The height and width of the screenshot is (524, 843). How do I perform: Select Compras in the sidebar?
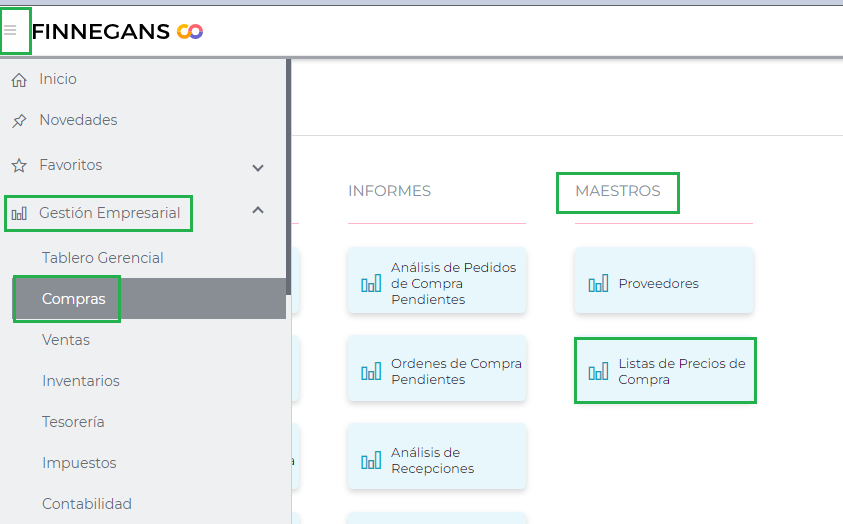[74, 299]
